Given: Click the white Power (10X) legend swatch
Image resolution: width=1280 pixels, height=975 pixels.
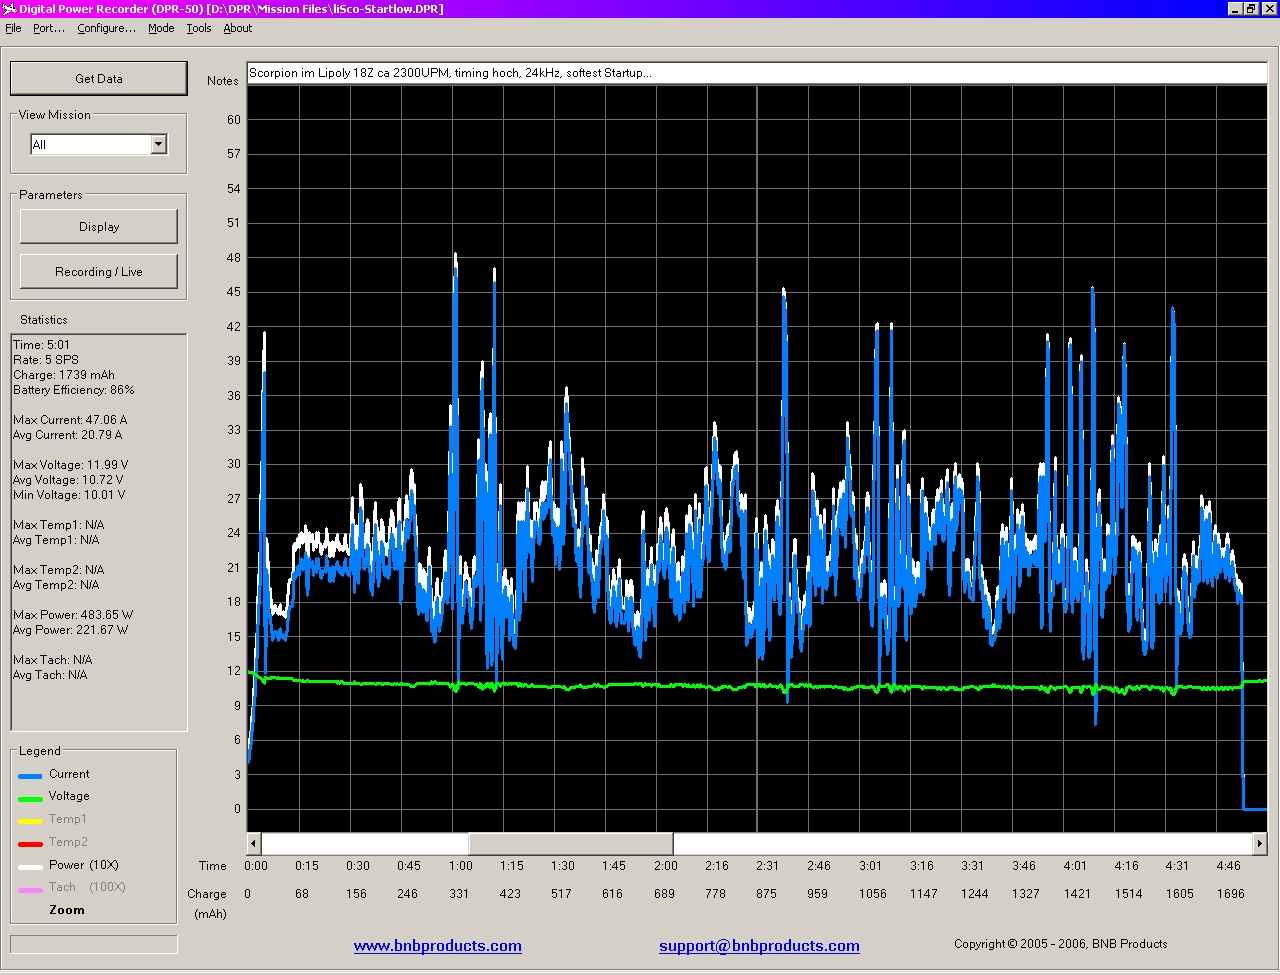Looking at the screenshot, I should click(30, 866).
